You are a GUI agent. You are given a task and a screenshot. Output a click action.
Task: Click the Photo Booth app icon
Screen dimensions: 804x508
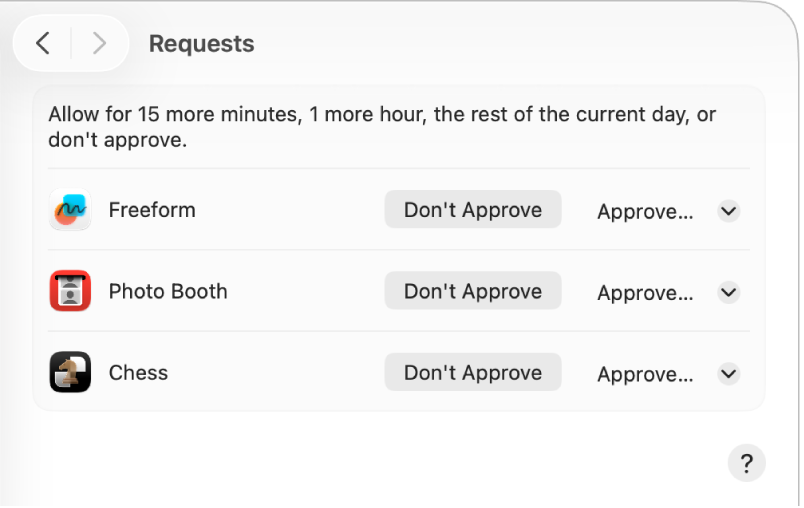[70, 292]
